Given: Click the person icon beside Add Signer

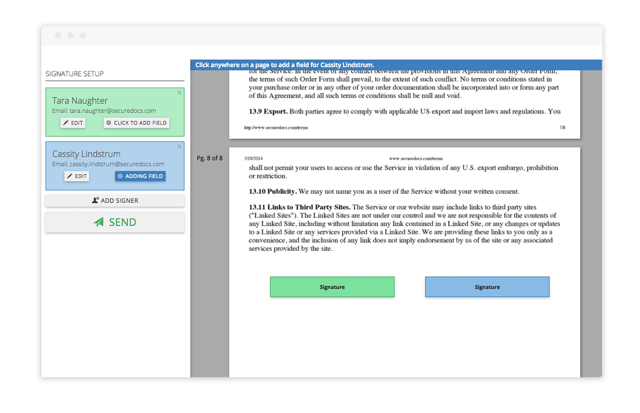Looking at the screenshot, I should point(95,200).
